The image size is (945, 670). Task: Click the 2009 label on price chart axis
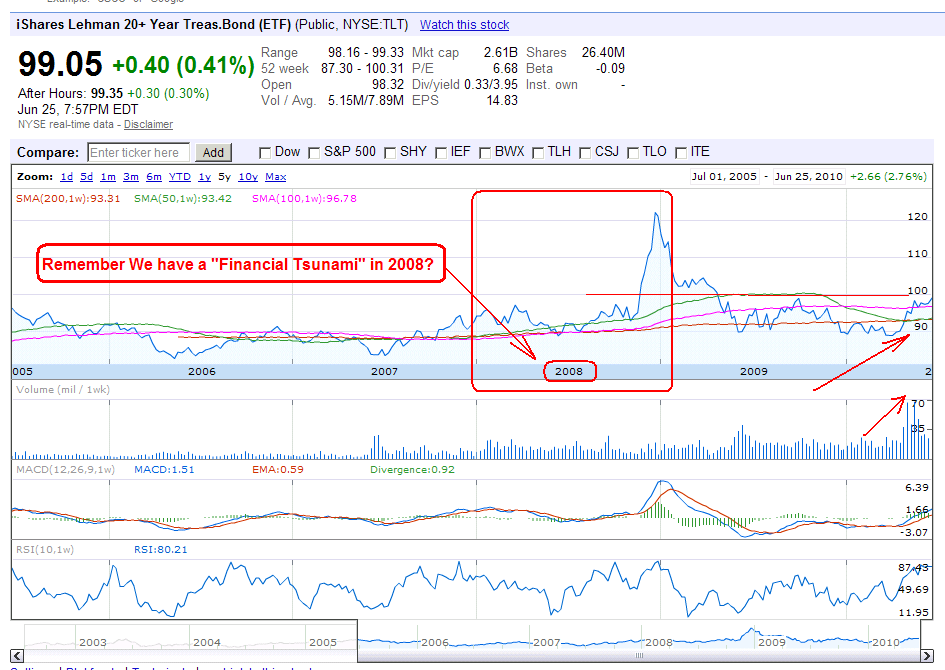pos(754,371)
